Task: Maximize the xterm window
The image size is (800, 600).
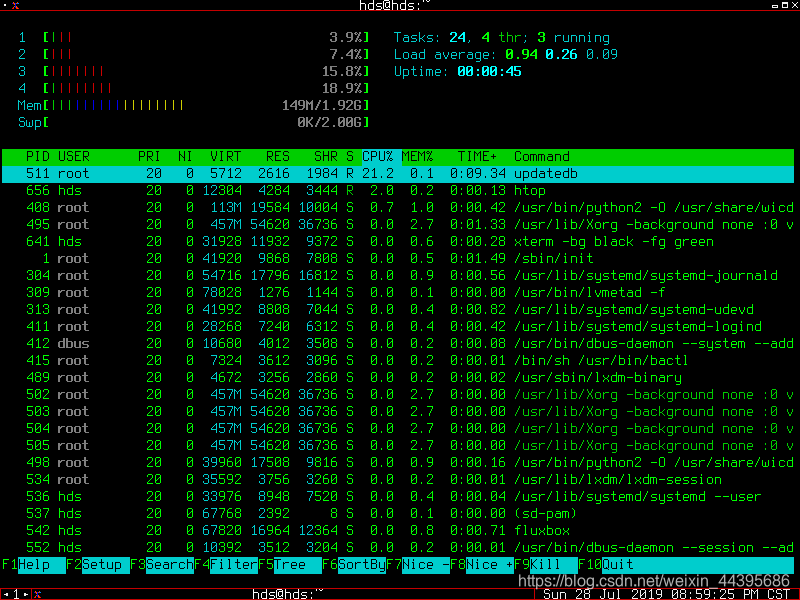Action: pos(785,5)
